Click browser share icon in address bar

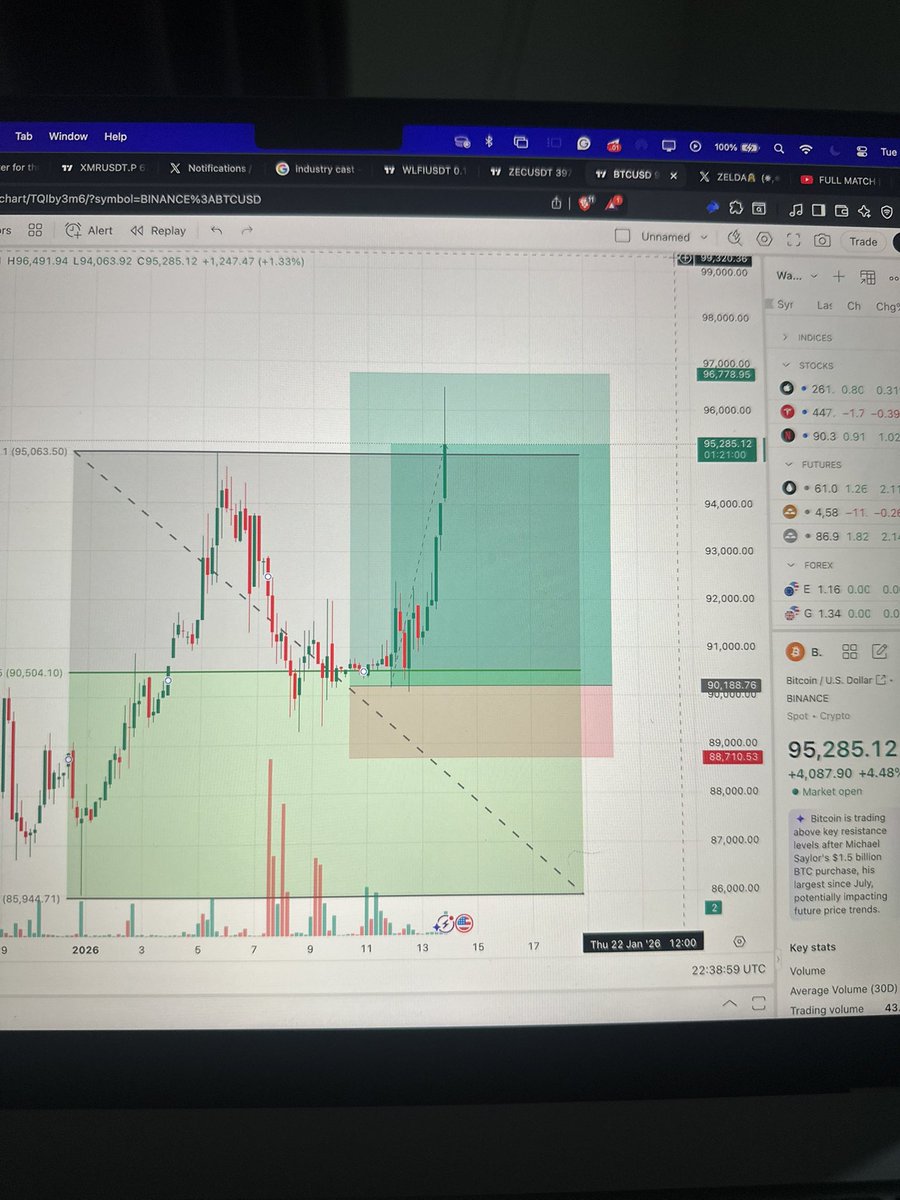click(556, 202)
